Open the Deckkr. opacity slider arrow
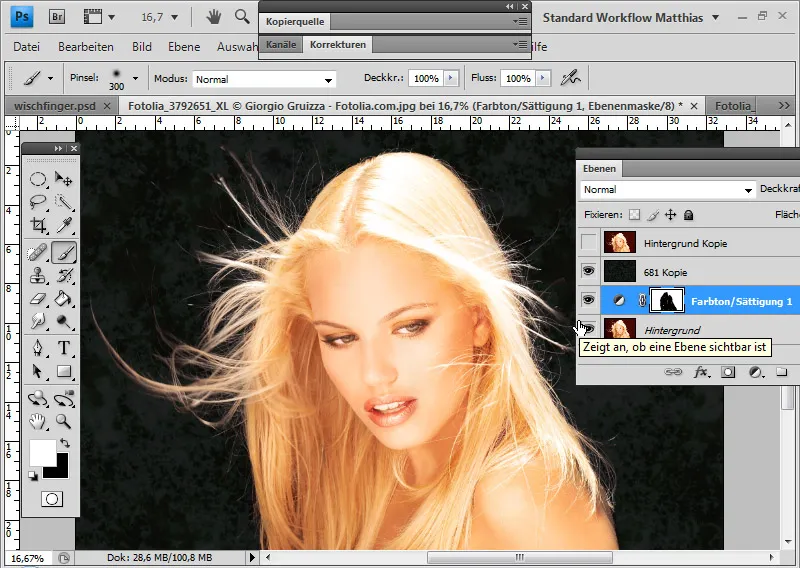The width and height of the screenshot is (800, 568). pyautogui.click(x=451, y=78)
